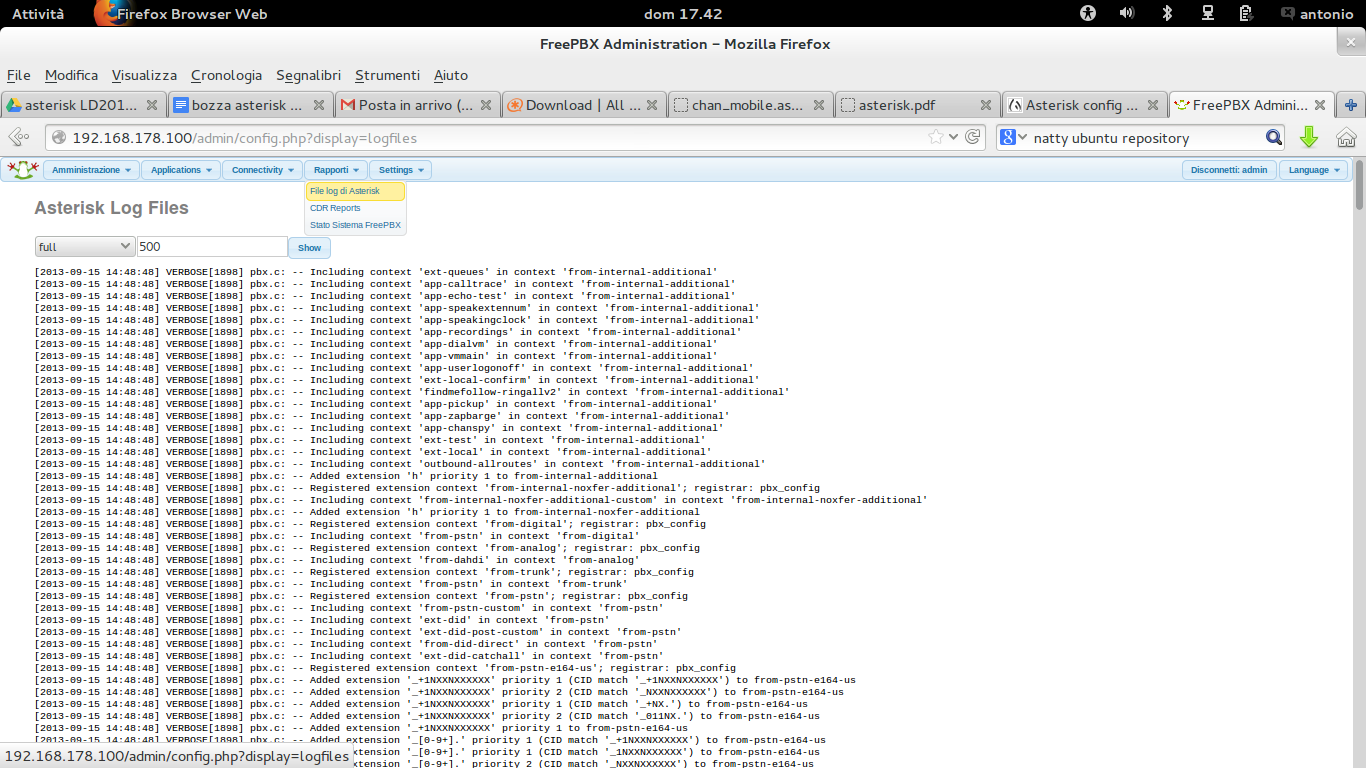This screenshot has height=768, width=1366.
Task: Close the chan_mobile.as... tab
Action: 819,104
